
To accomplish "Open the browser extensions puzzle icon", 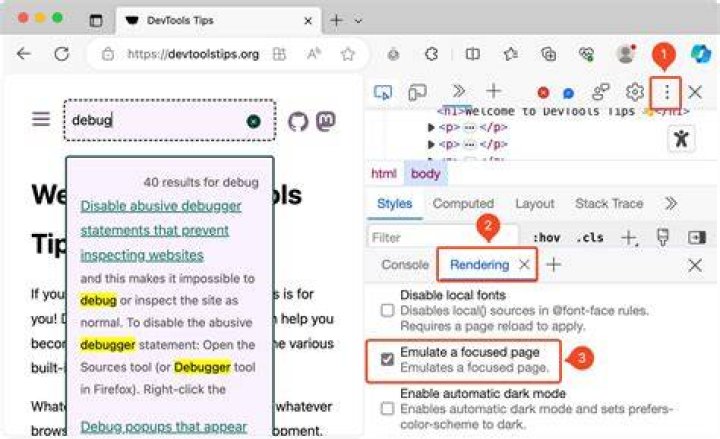I will click(431, 54).
